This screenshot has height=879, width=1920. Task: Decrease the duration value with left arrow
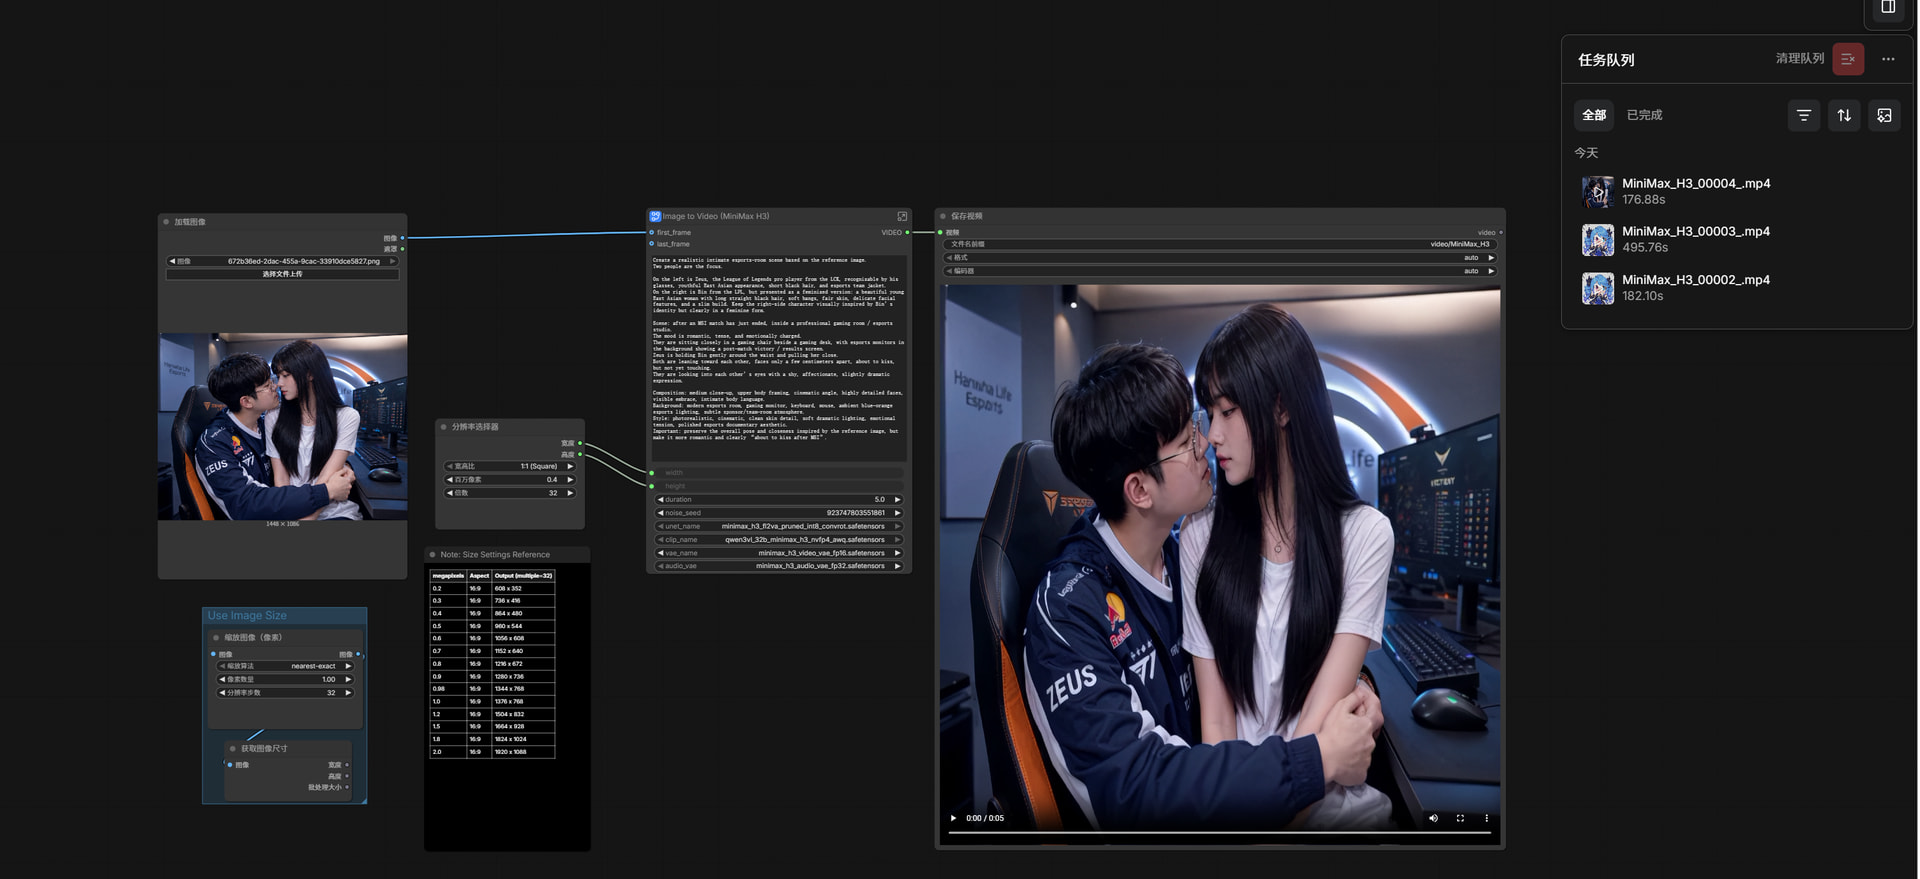[660, 500]
